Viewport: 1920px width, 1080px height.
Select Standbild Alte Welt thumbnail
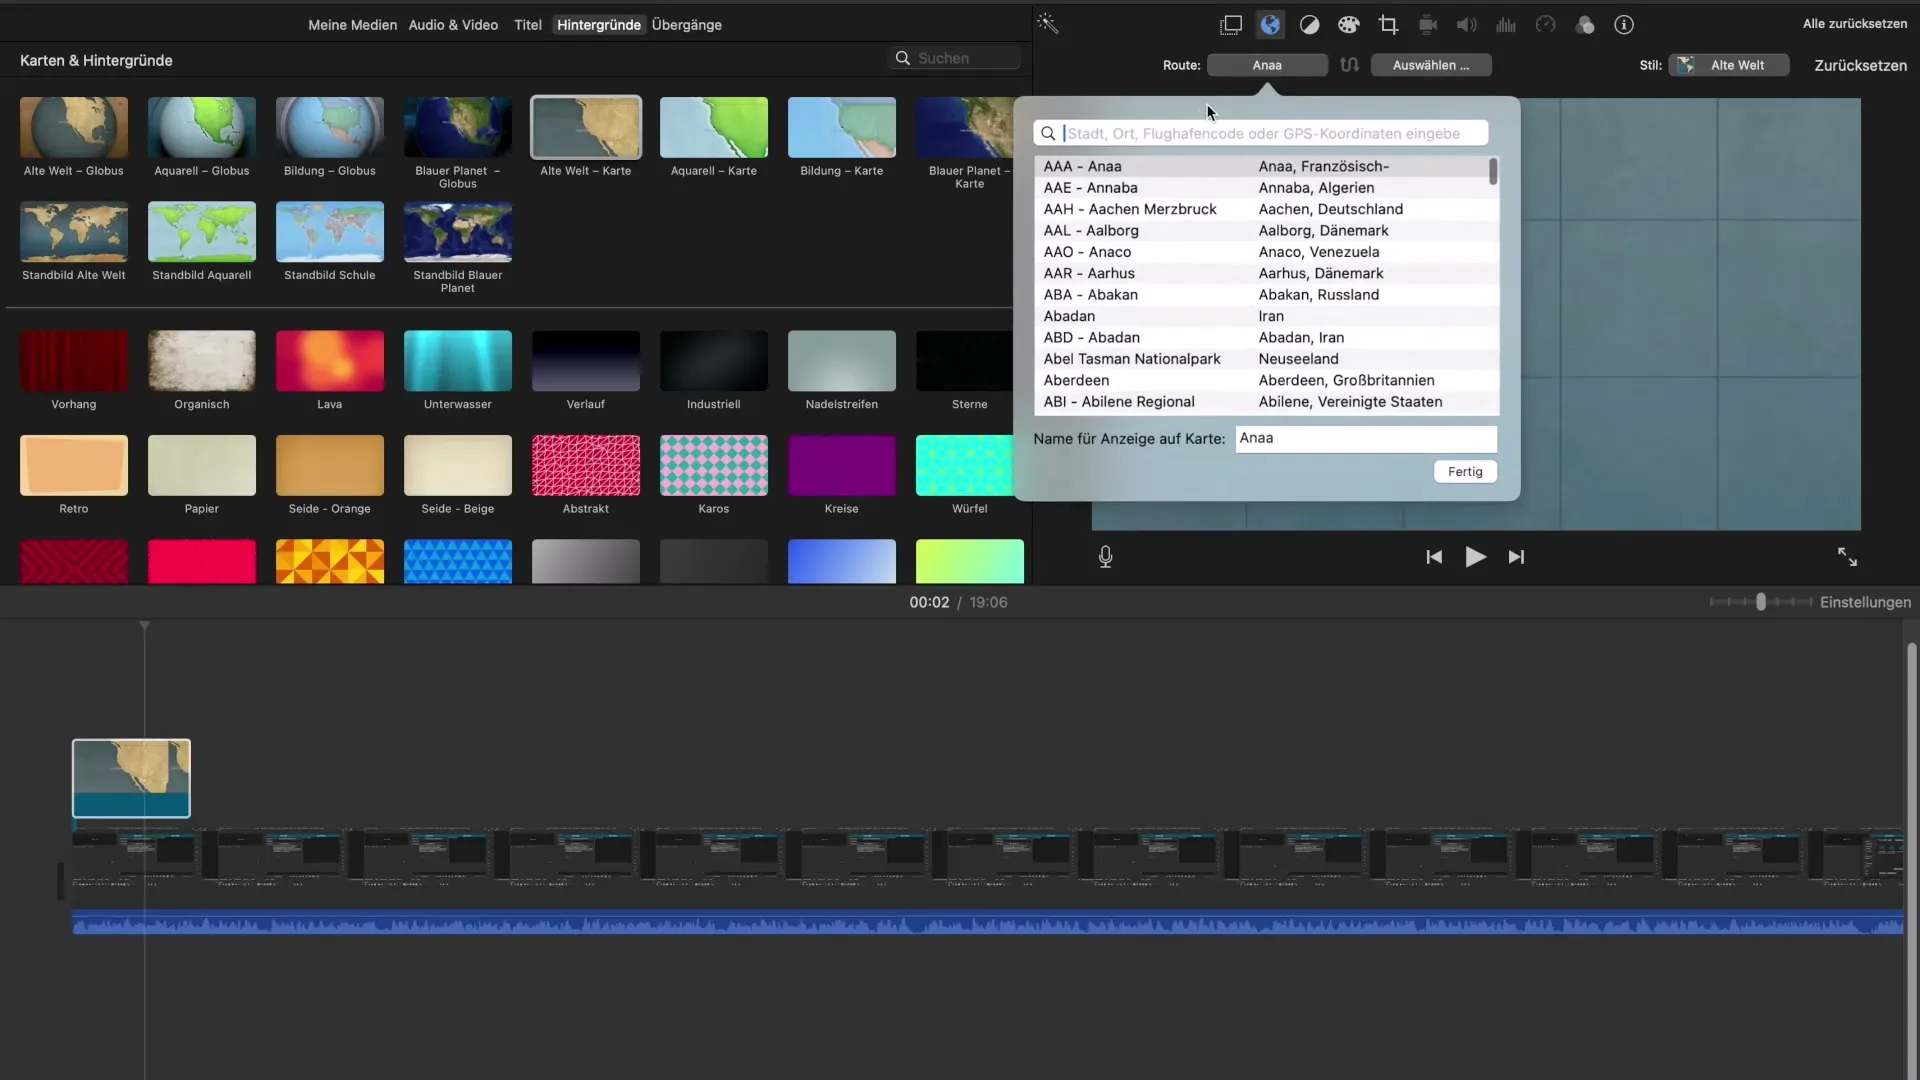pyautogui.click(x=74, y=232)
